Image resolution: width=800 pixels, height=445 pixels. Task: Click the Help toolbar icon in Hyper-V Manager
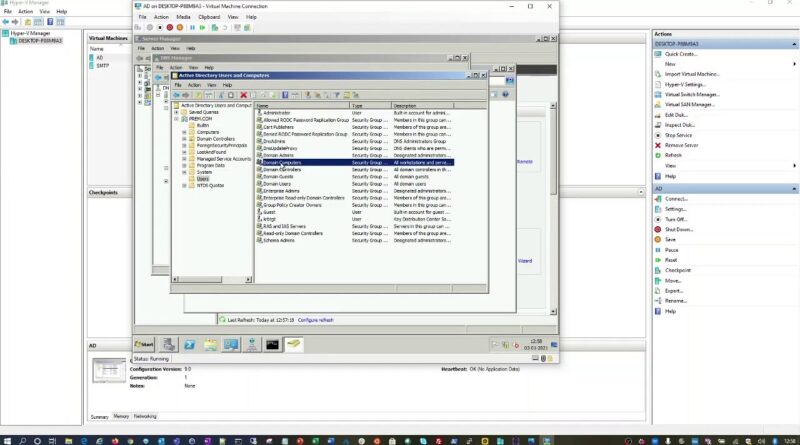click(x=50, y=22)
